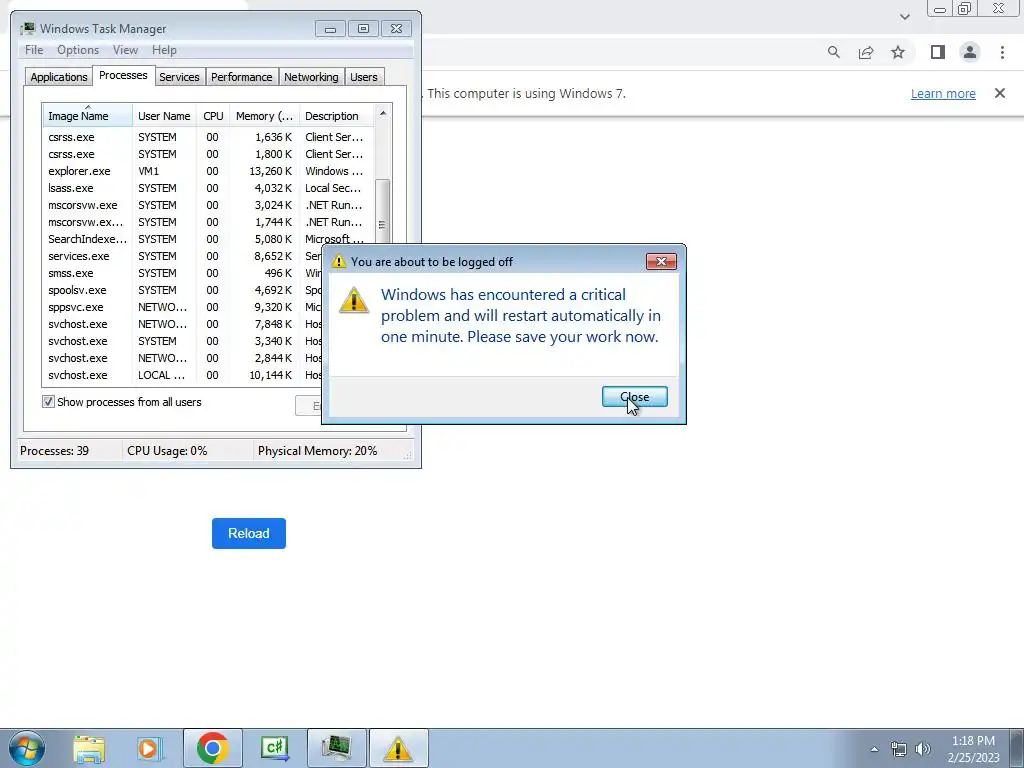The image size is (1024, 768).
Task: Open Chrome's side panel icon
Action: [938, 52]
